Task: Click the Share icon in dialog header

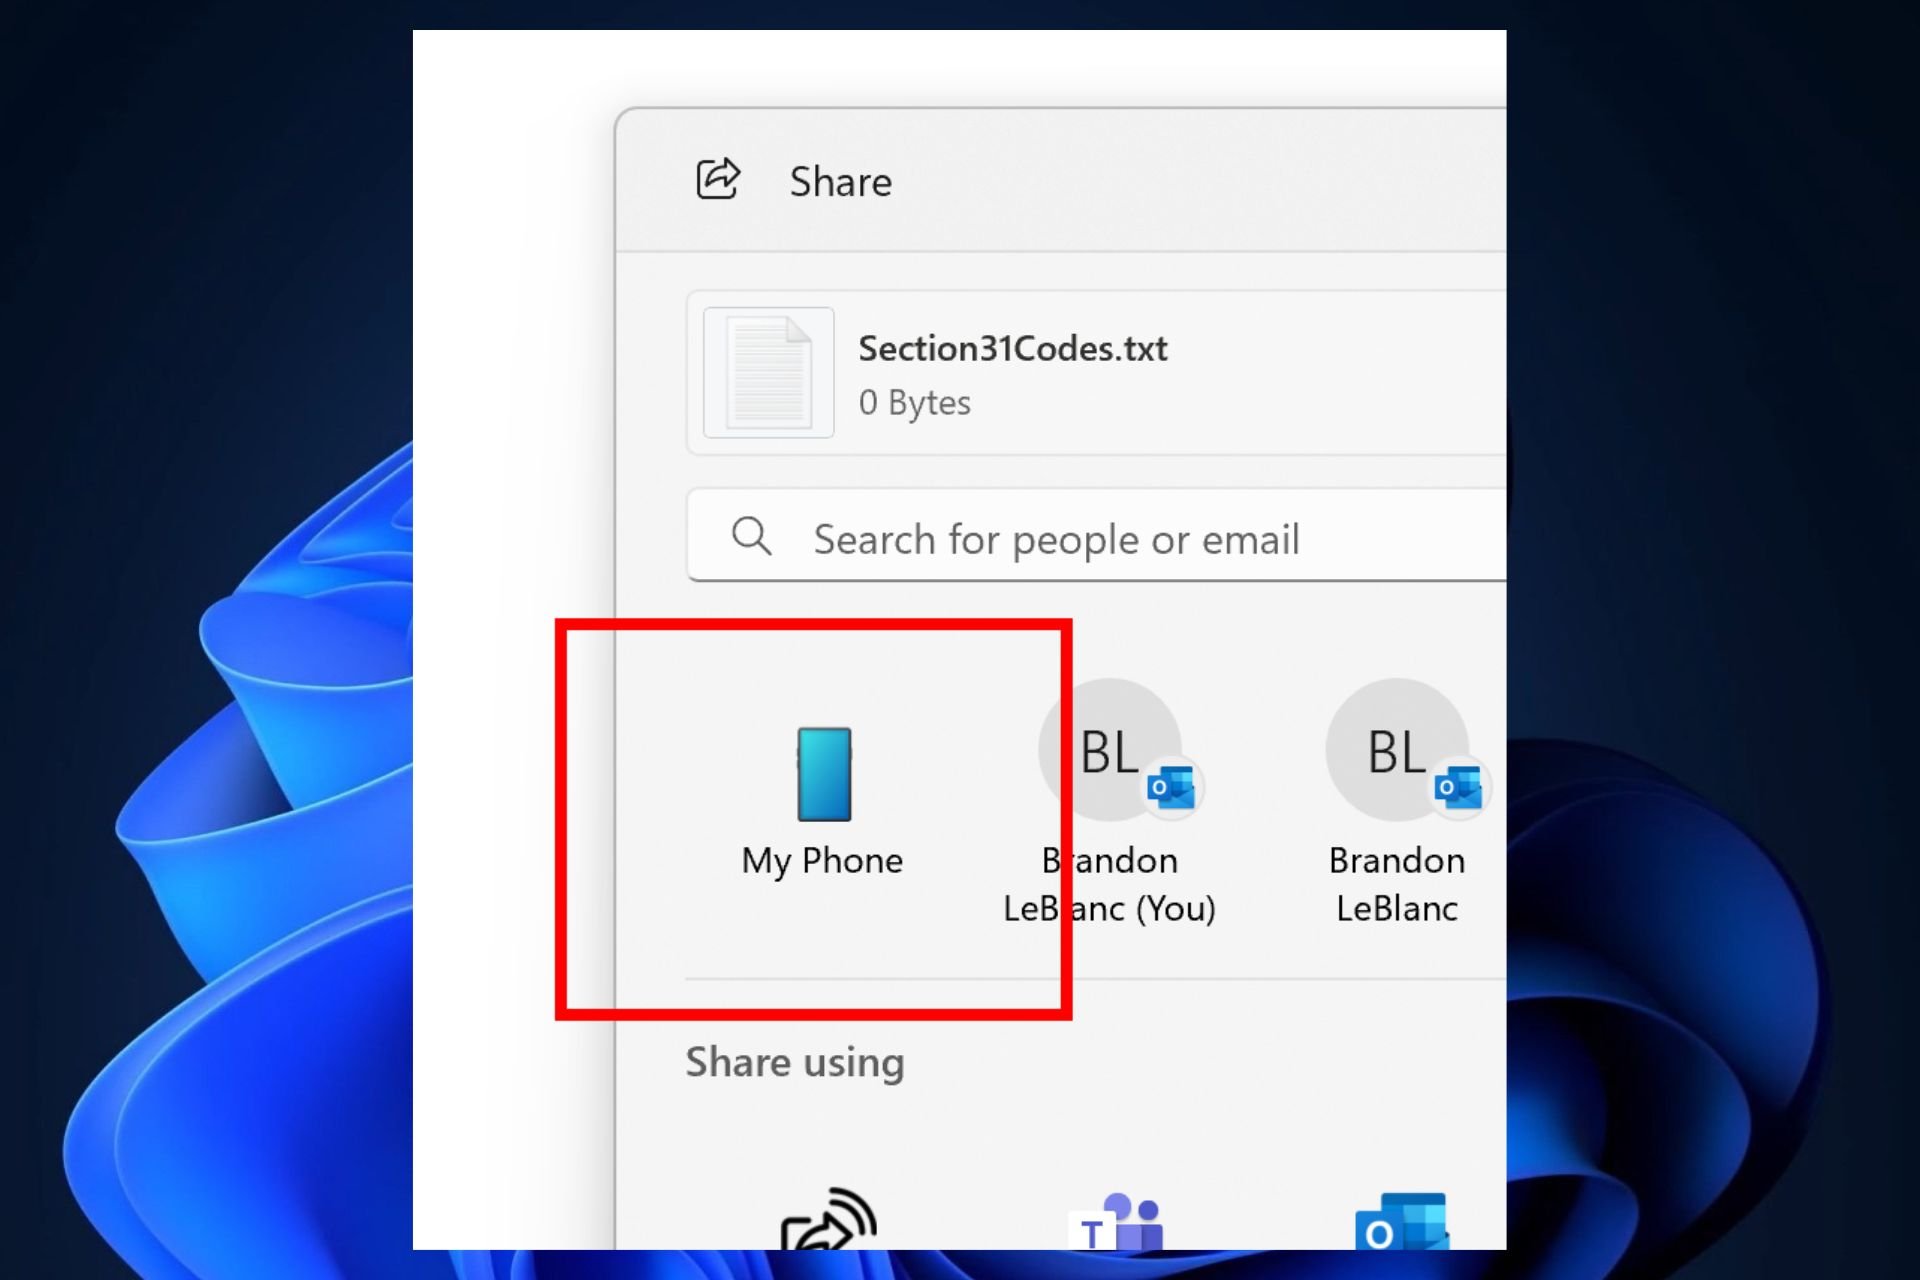Action: click(718, 180)
